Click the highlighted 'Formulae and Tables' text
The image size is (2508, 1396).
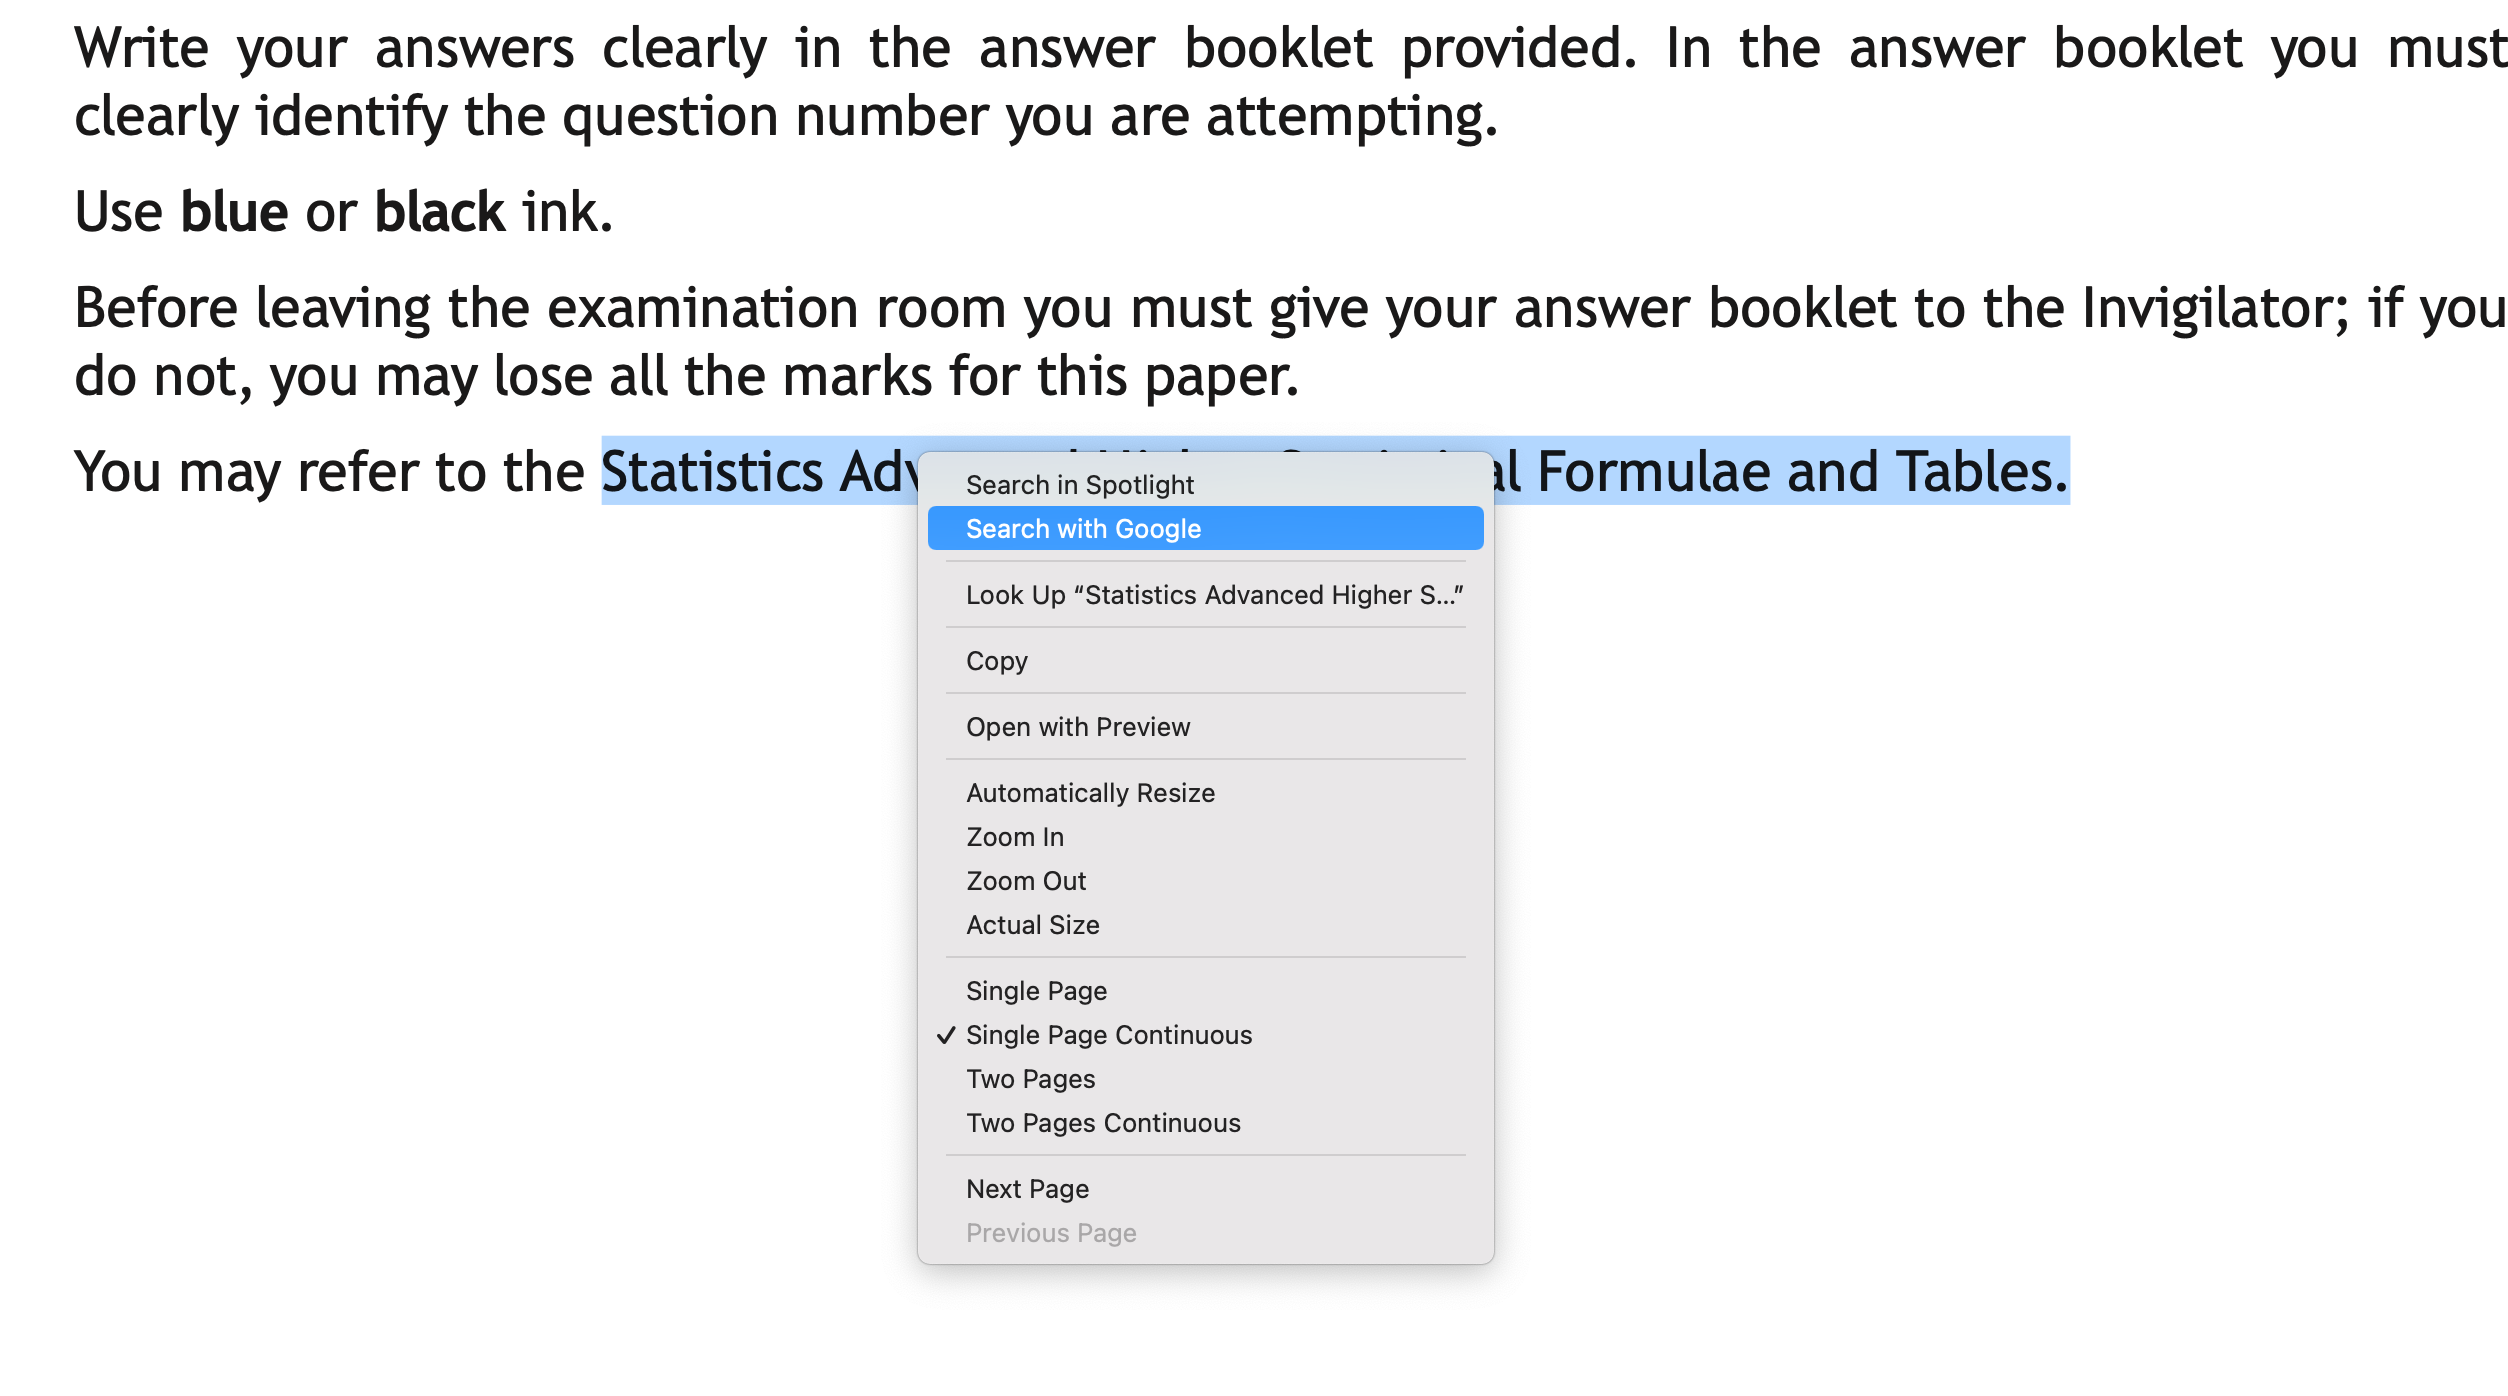point(1800,472)
